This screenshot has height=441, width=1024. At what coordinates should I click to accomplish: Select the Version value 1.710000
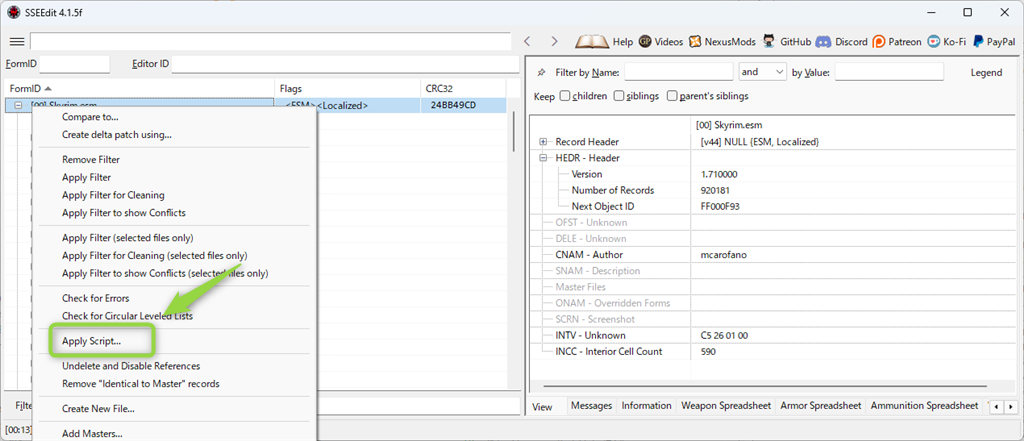719,174
